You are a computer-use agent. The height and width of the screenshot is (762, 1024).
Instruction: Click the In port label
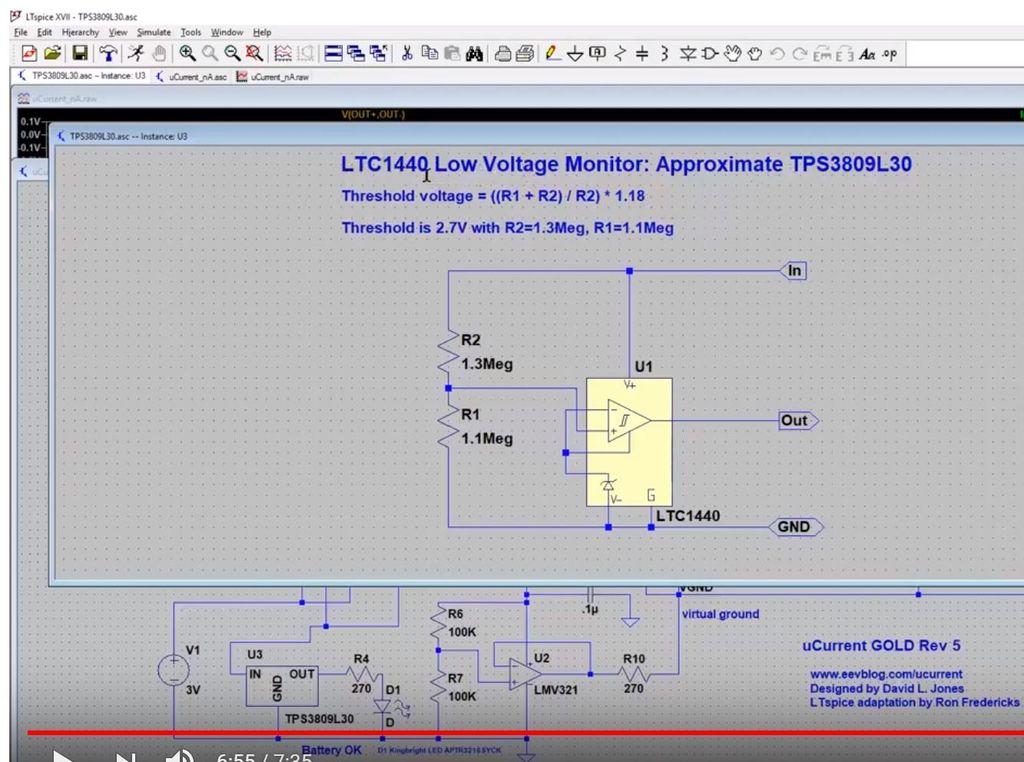click(x=793, y=270)
